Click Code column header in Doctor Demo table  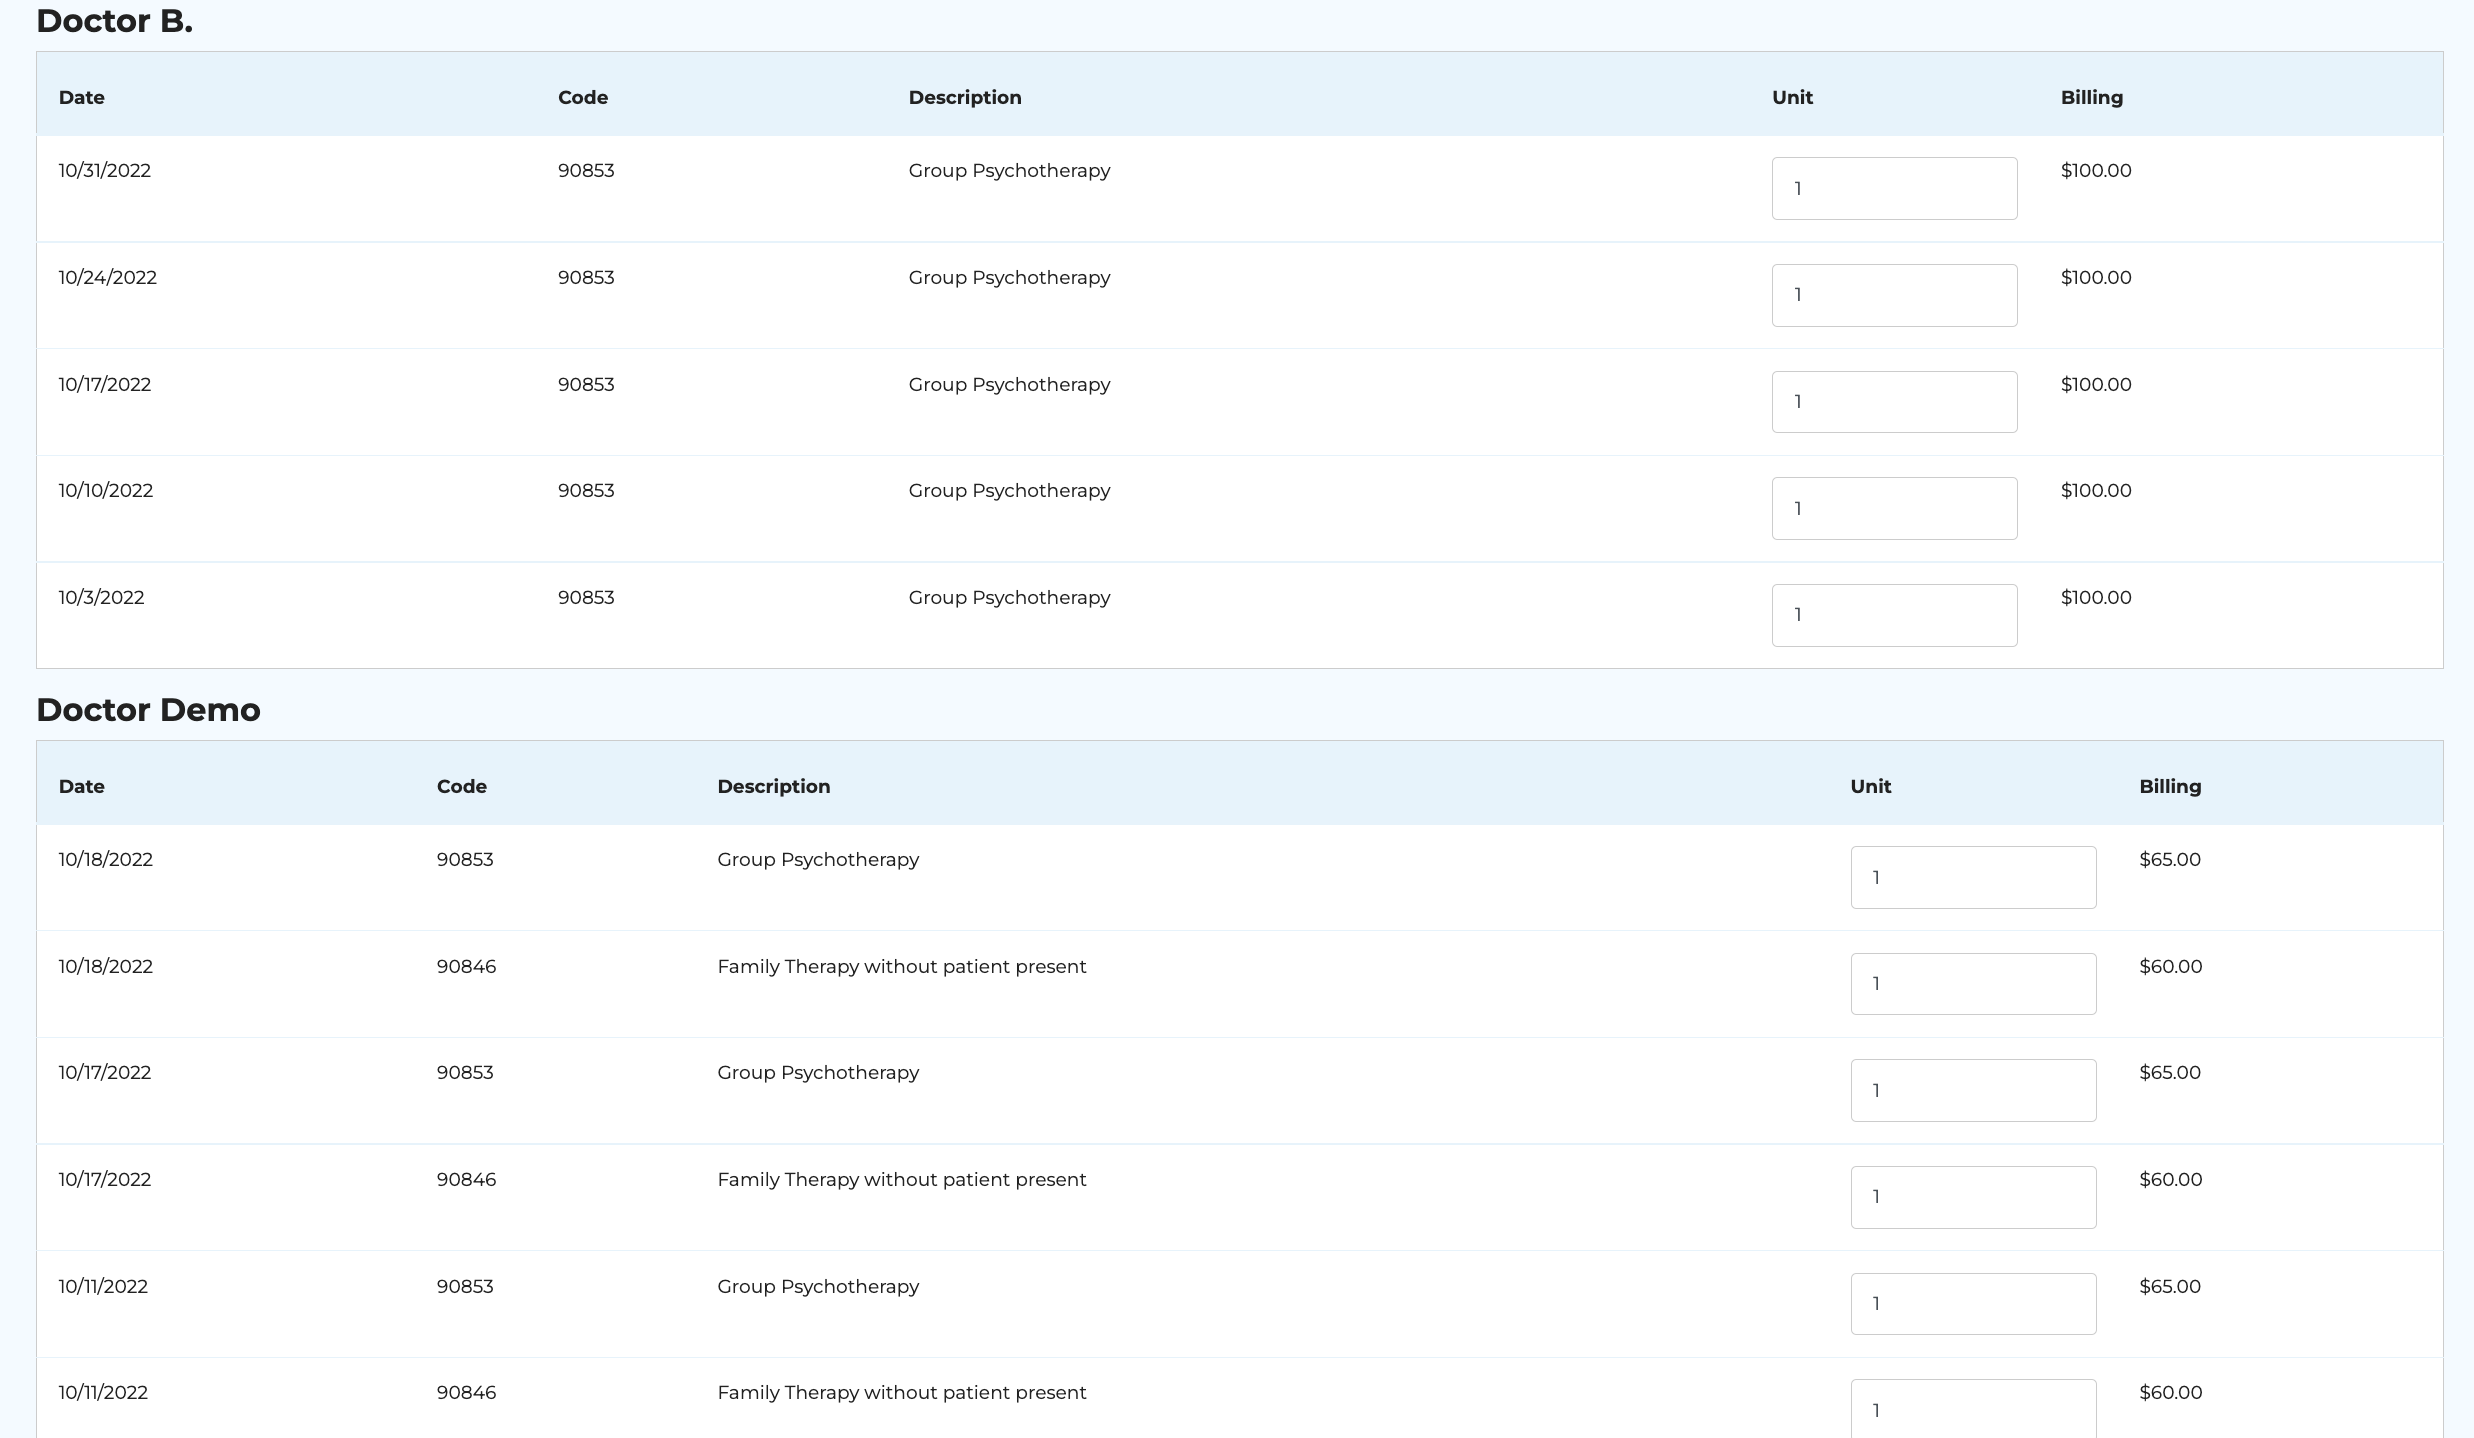tap(461, 787)
